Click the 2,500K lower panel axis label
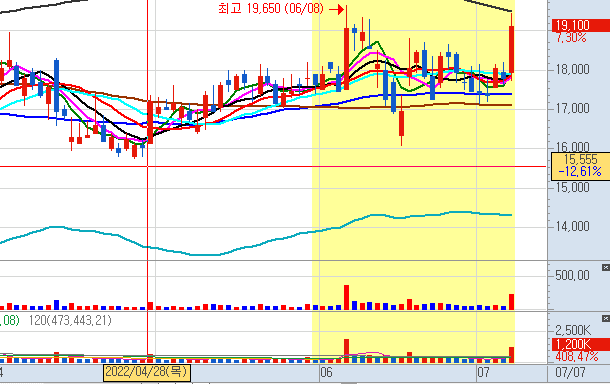Viewport: 610px width, 384px height. pos(573,331)
